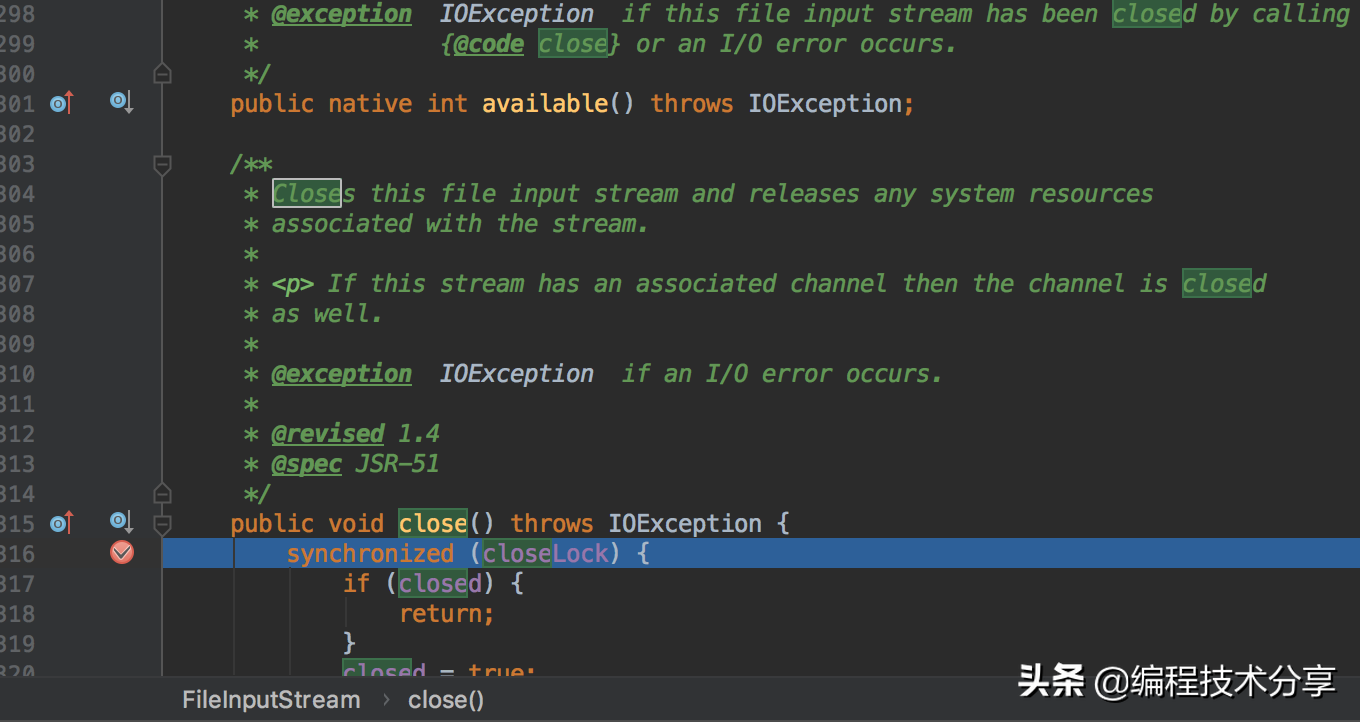Screen dimensions: 1360x722
Task: Click the fold marker at the end of the close() Javadoc
Action: [x=162, y=494]
